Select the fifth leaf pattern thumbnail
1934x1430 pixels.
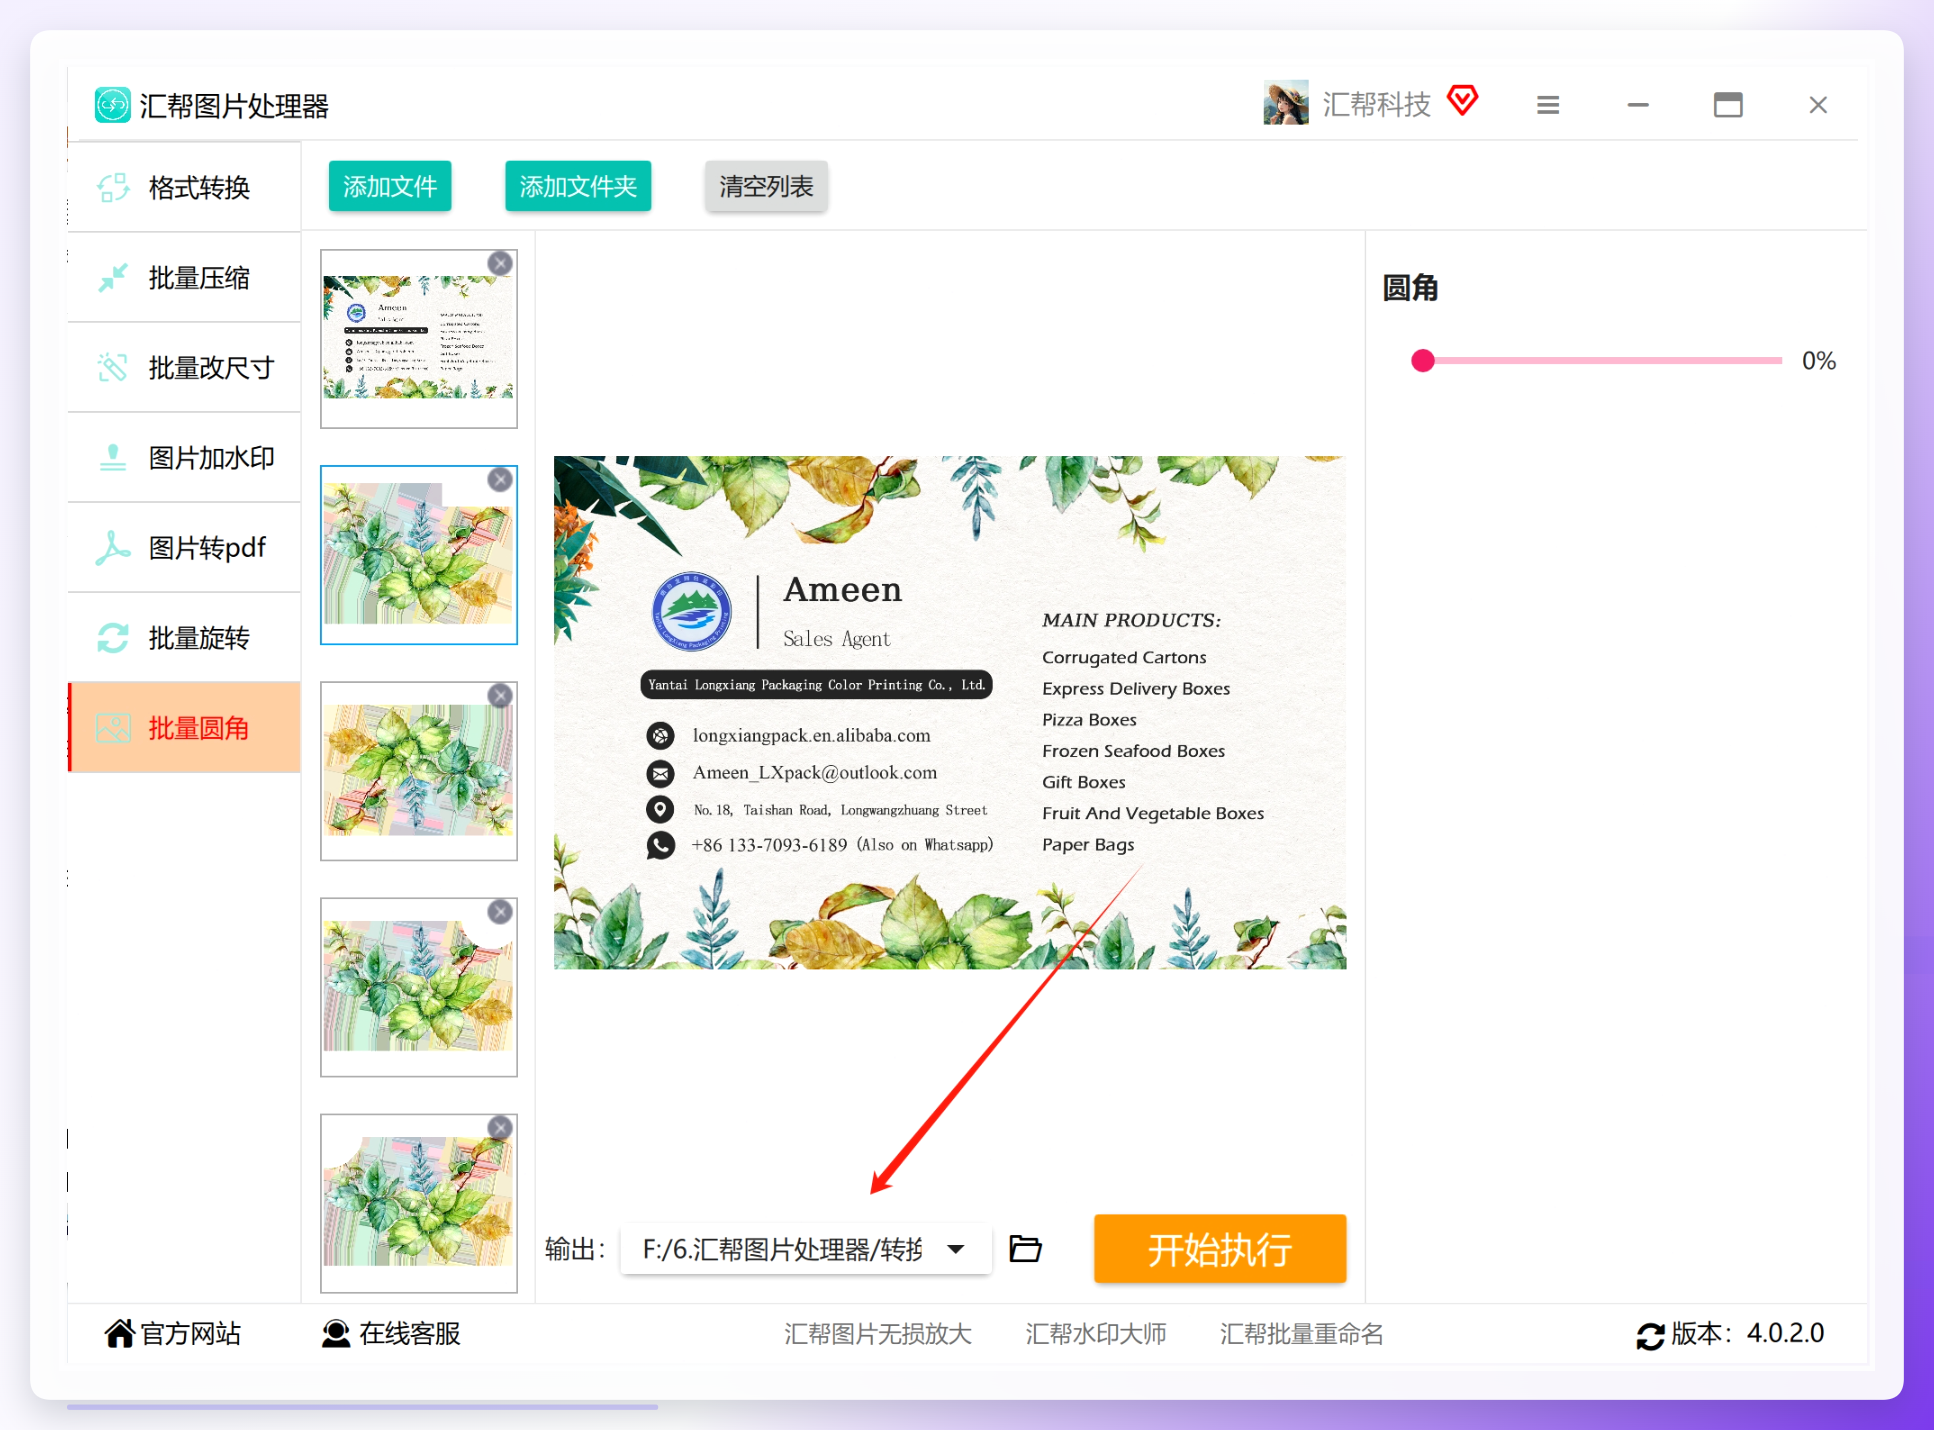[x=419, y=1203]
